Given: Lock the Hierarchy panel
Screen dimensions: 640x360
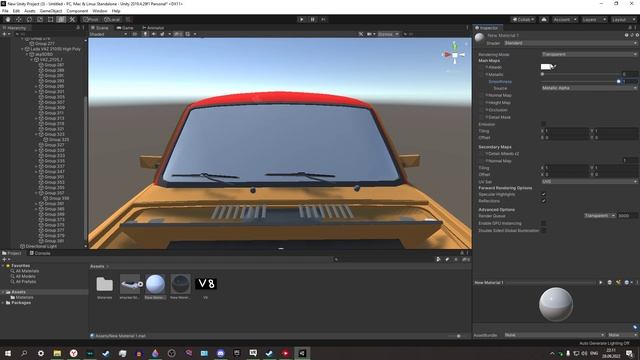Looking at the screenshot, I should [78, 28].
